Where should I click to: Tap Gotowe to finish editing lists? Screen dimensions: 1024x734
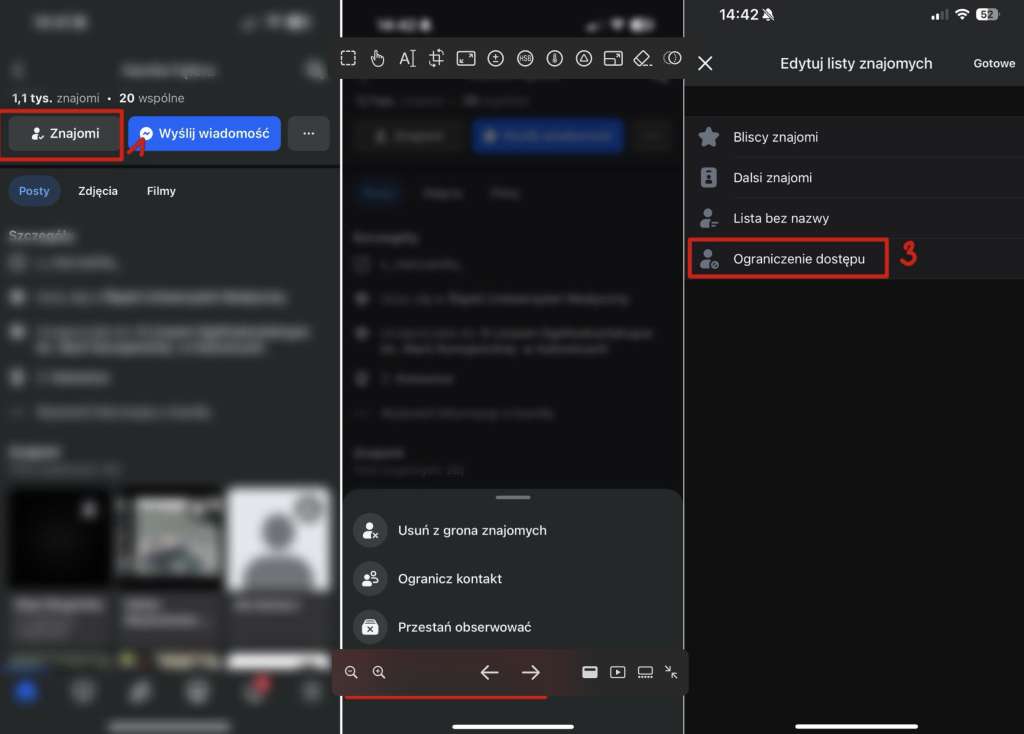point(994,64)
